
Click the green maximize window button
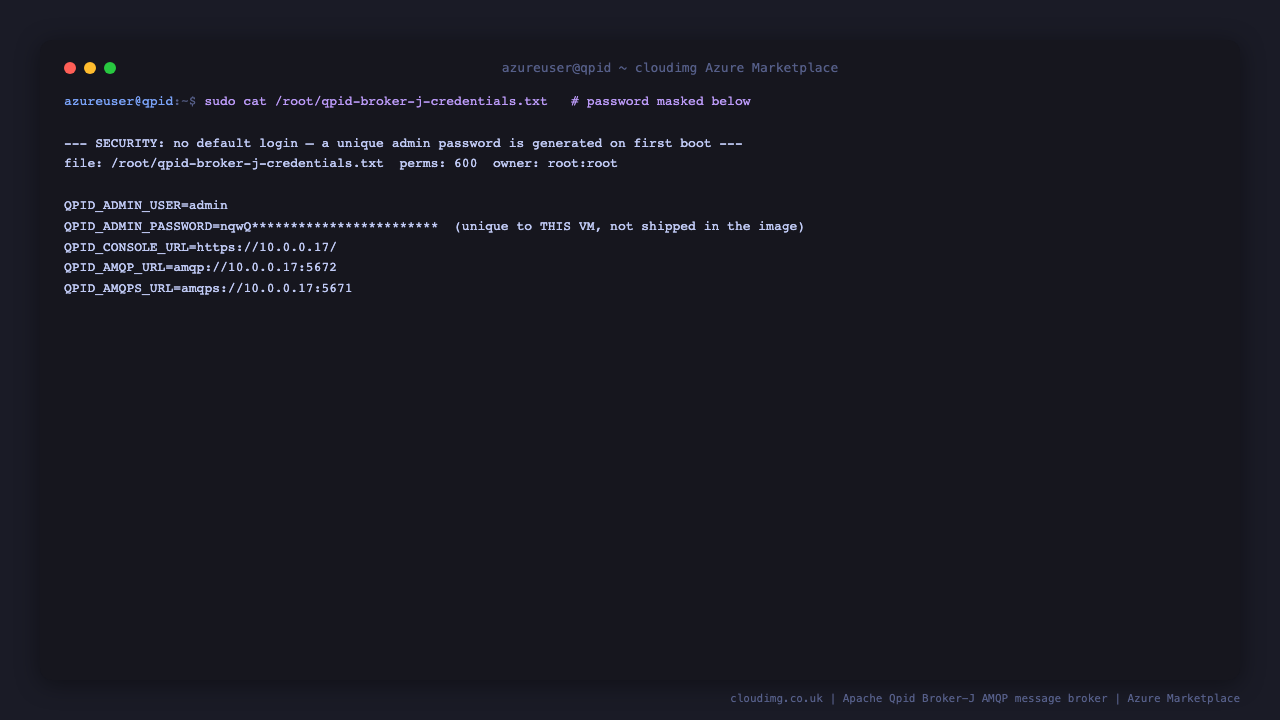pos(110,68)
